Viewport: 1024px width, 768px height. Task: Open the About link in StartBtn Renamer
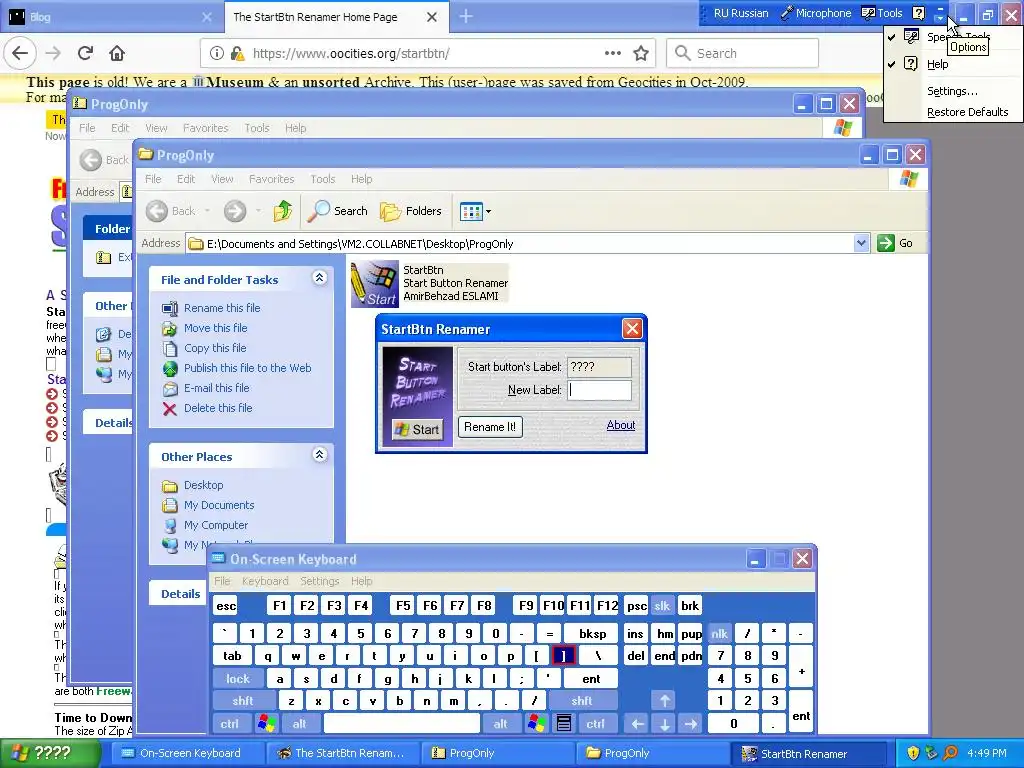click(x=620, y=425)
